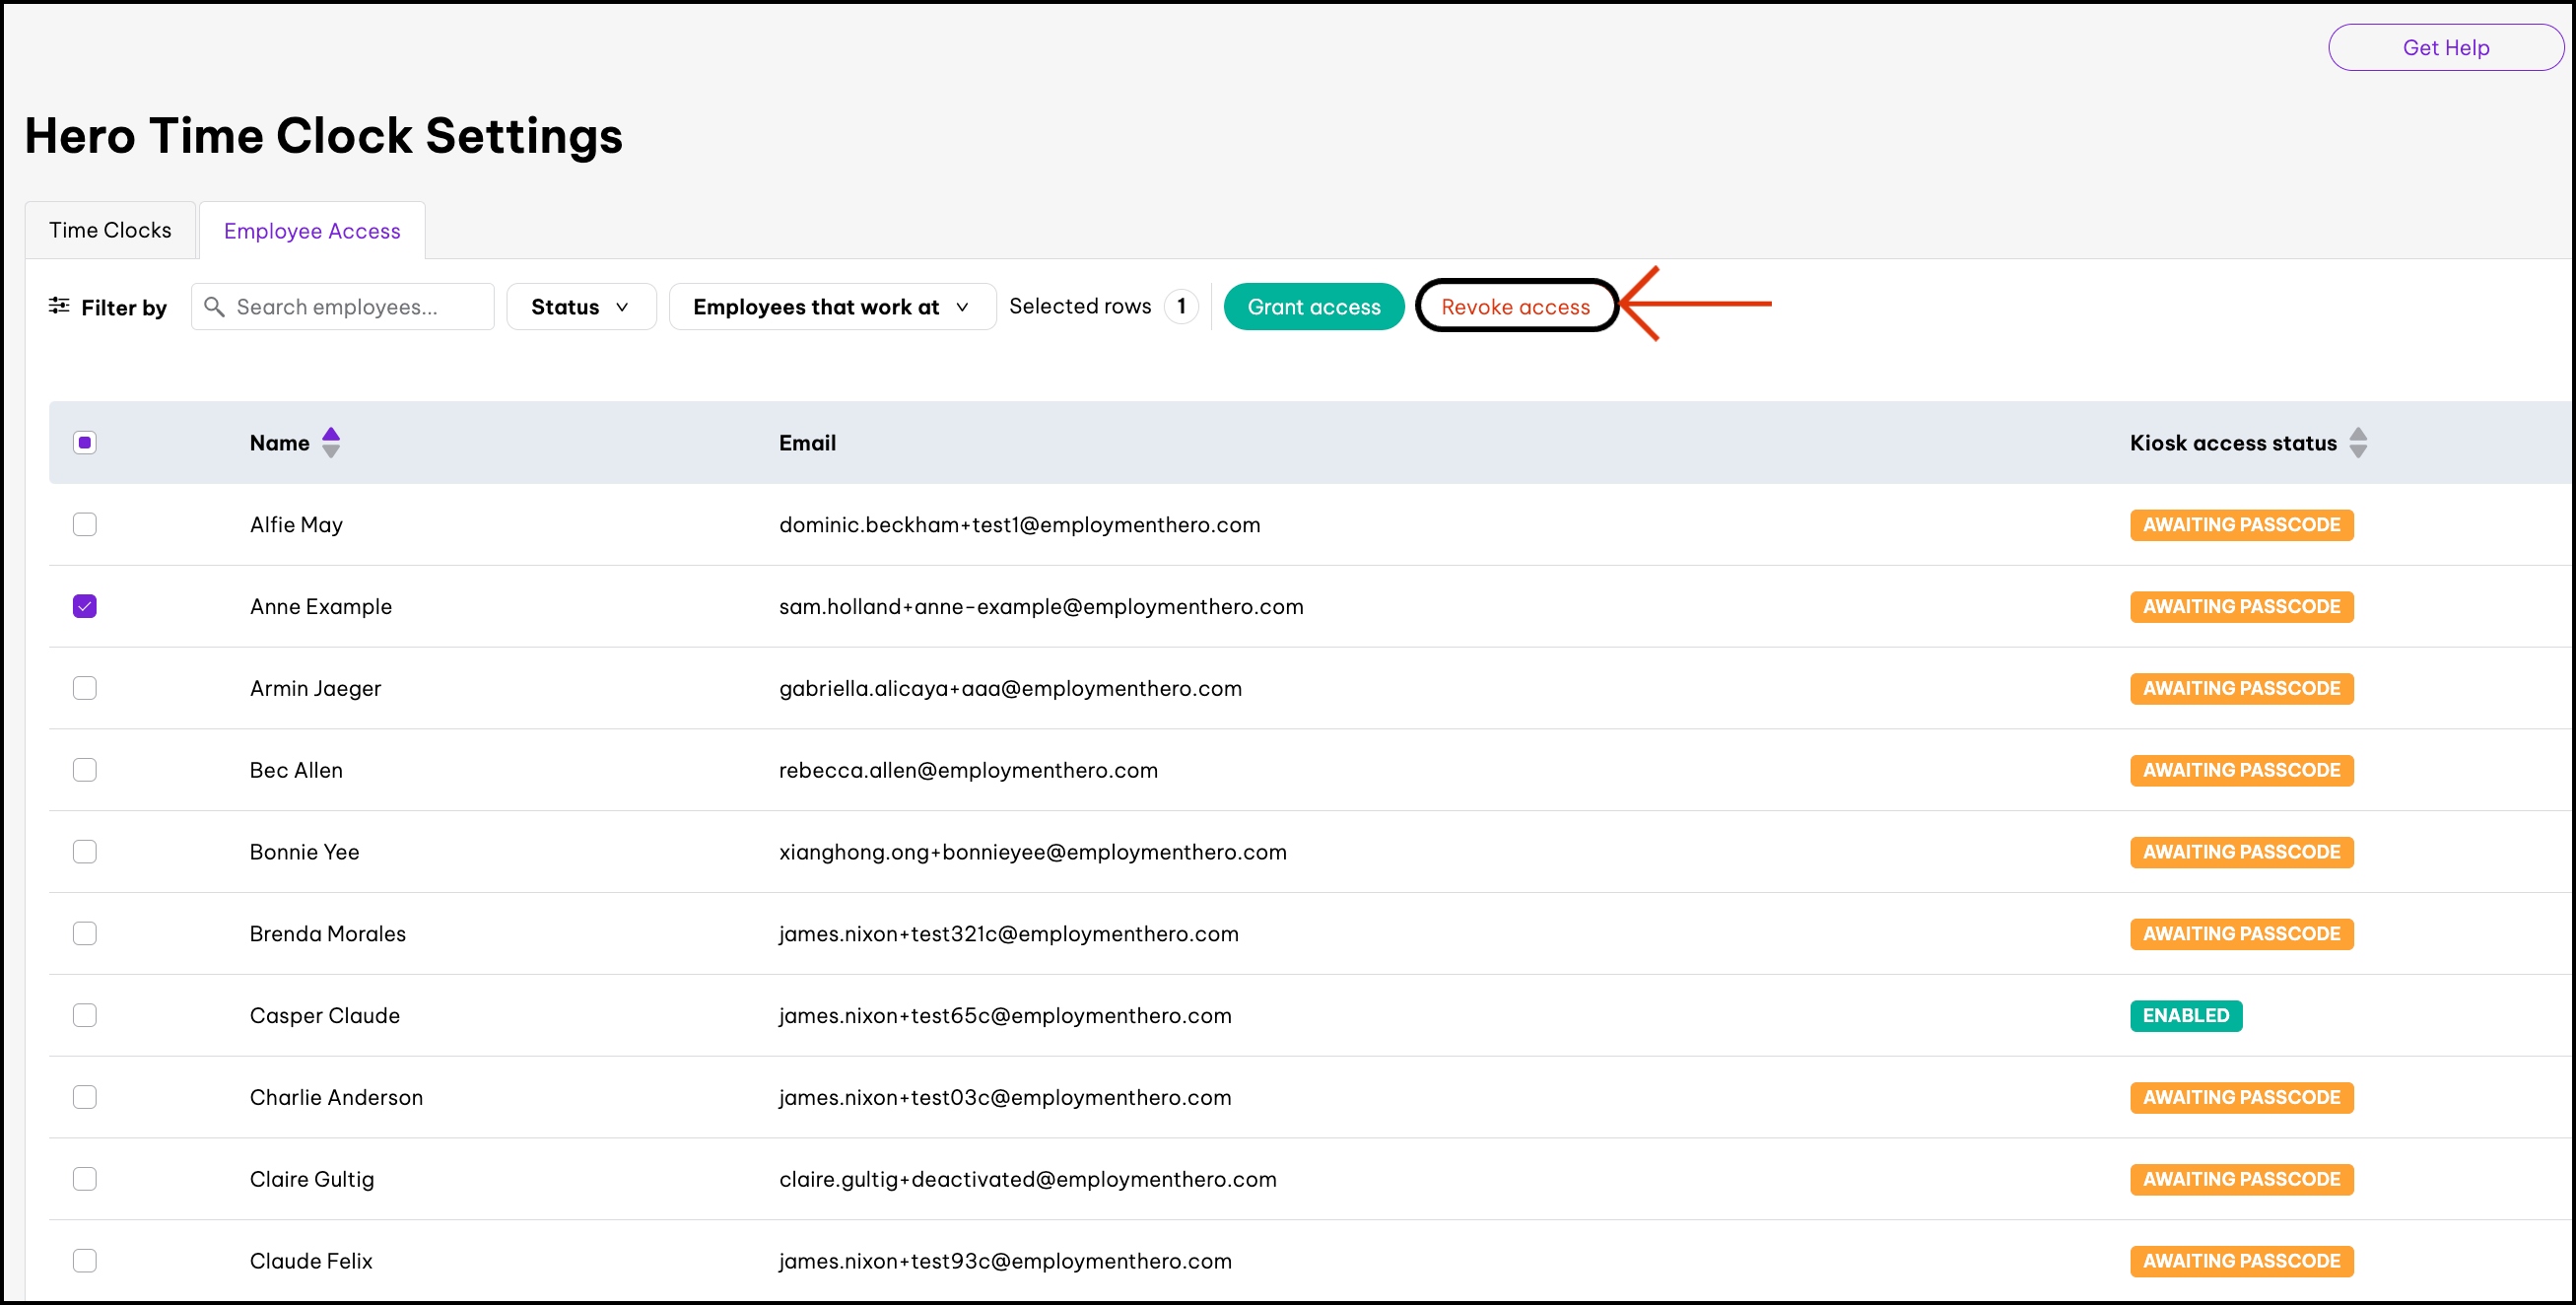The image size is (2576, 1305).
Task: Click Alfie May's AWAITING PASSCODE badge
Action: tap(2241, 525)
